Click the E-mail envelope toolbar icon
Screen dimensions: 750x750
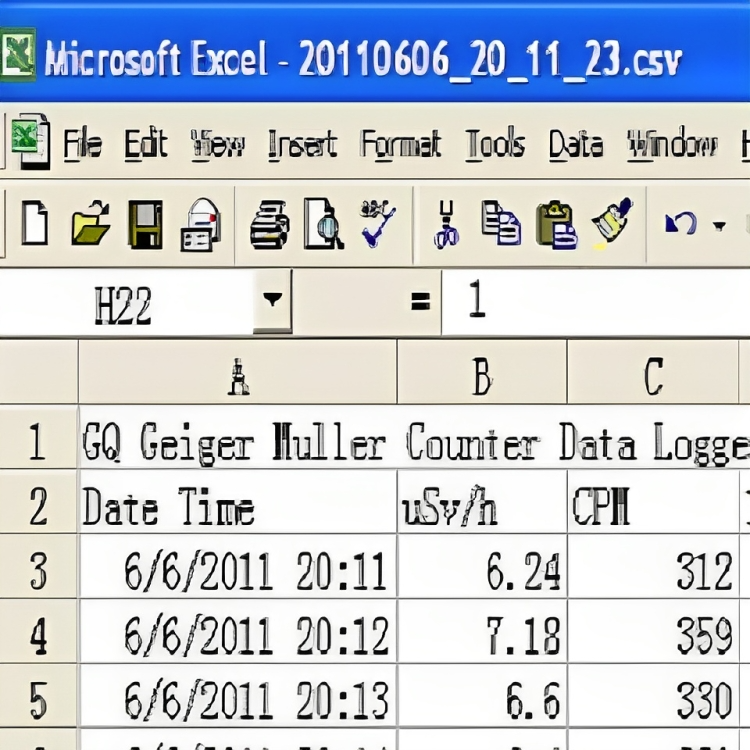point(201,224)
